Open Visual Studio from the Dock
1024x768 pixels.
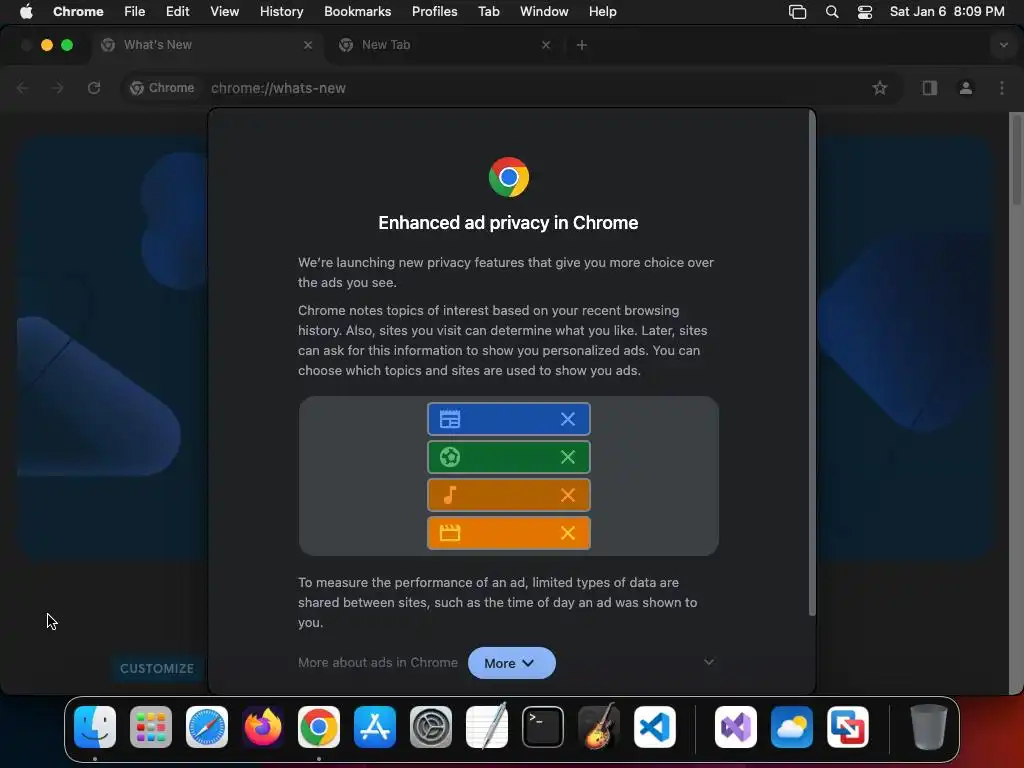click(x=736, y=727)
